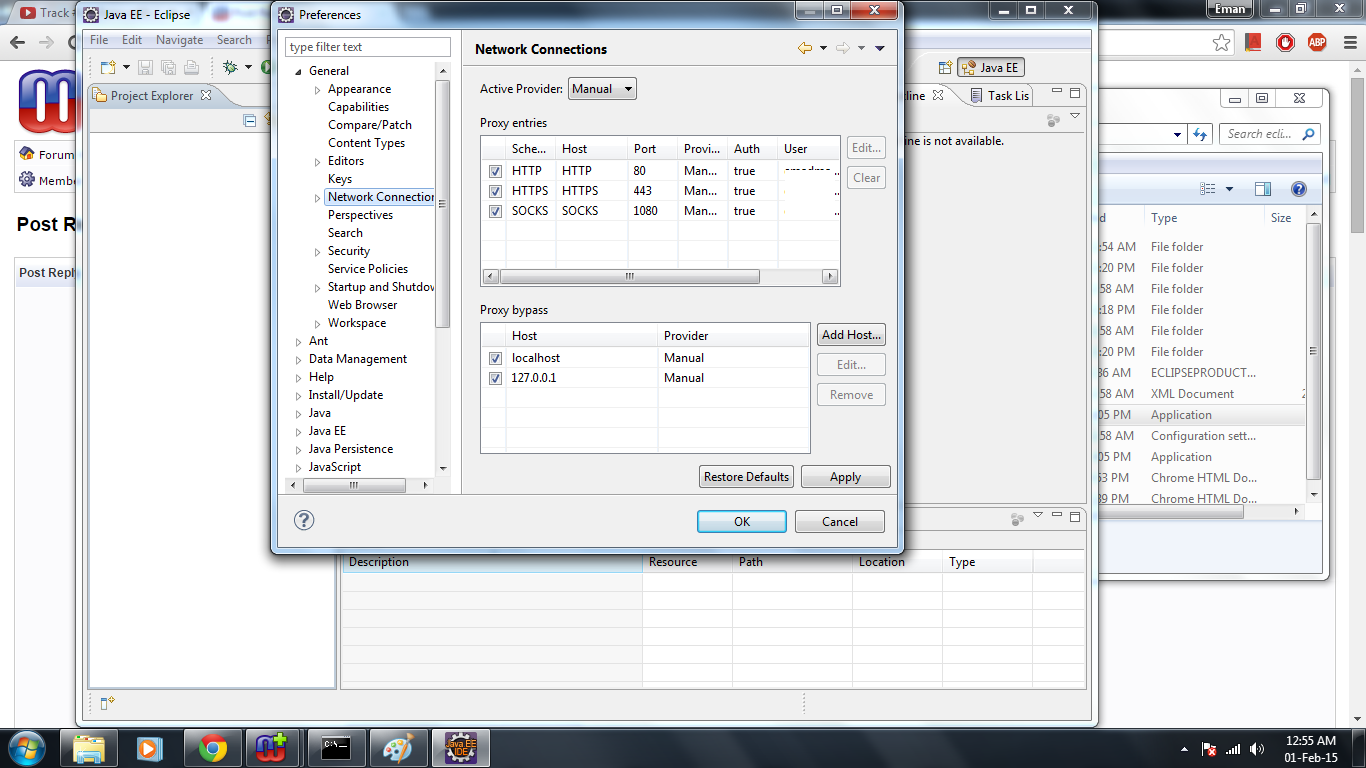Click the back arrow in Preferences header
Viewport: 1366px width, 768px height.
pyautogui.click(x=804, y=48)
